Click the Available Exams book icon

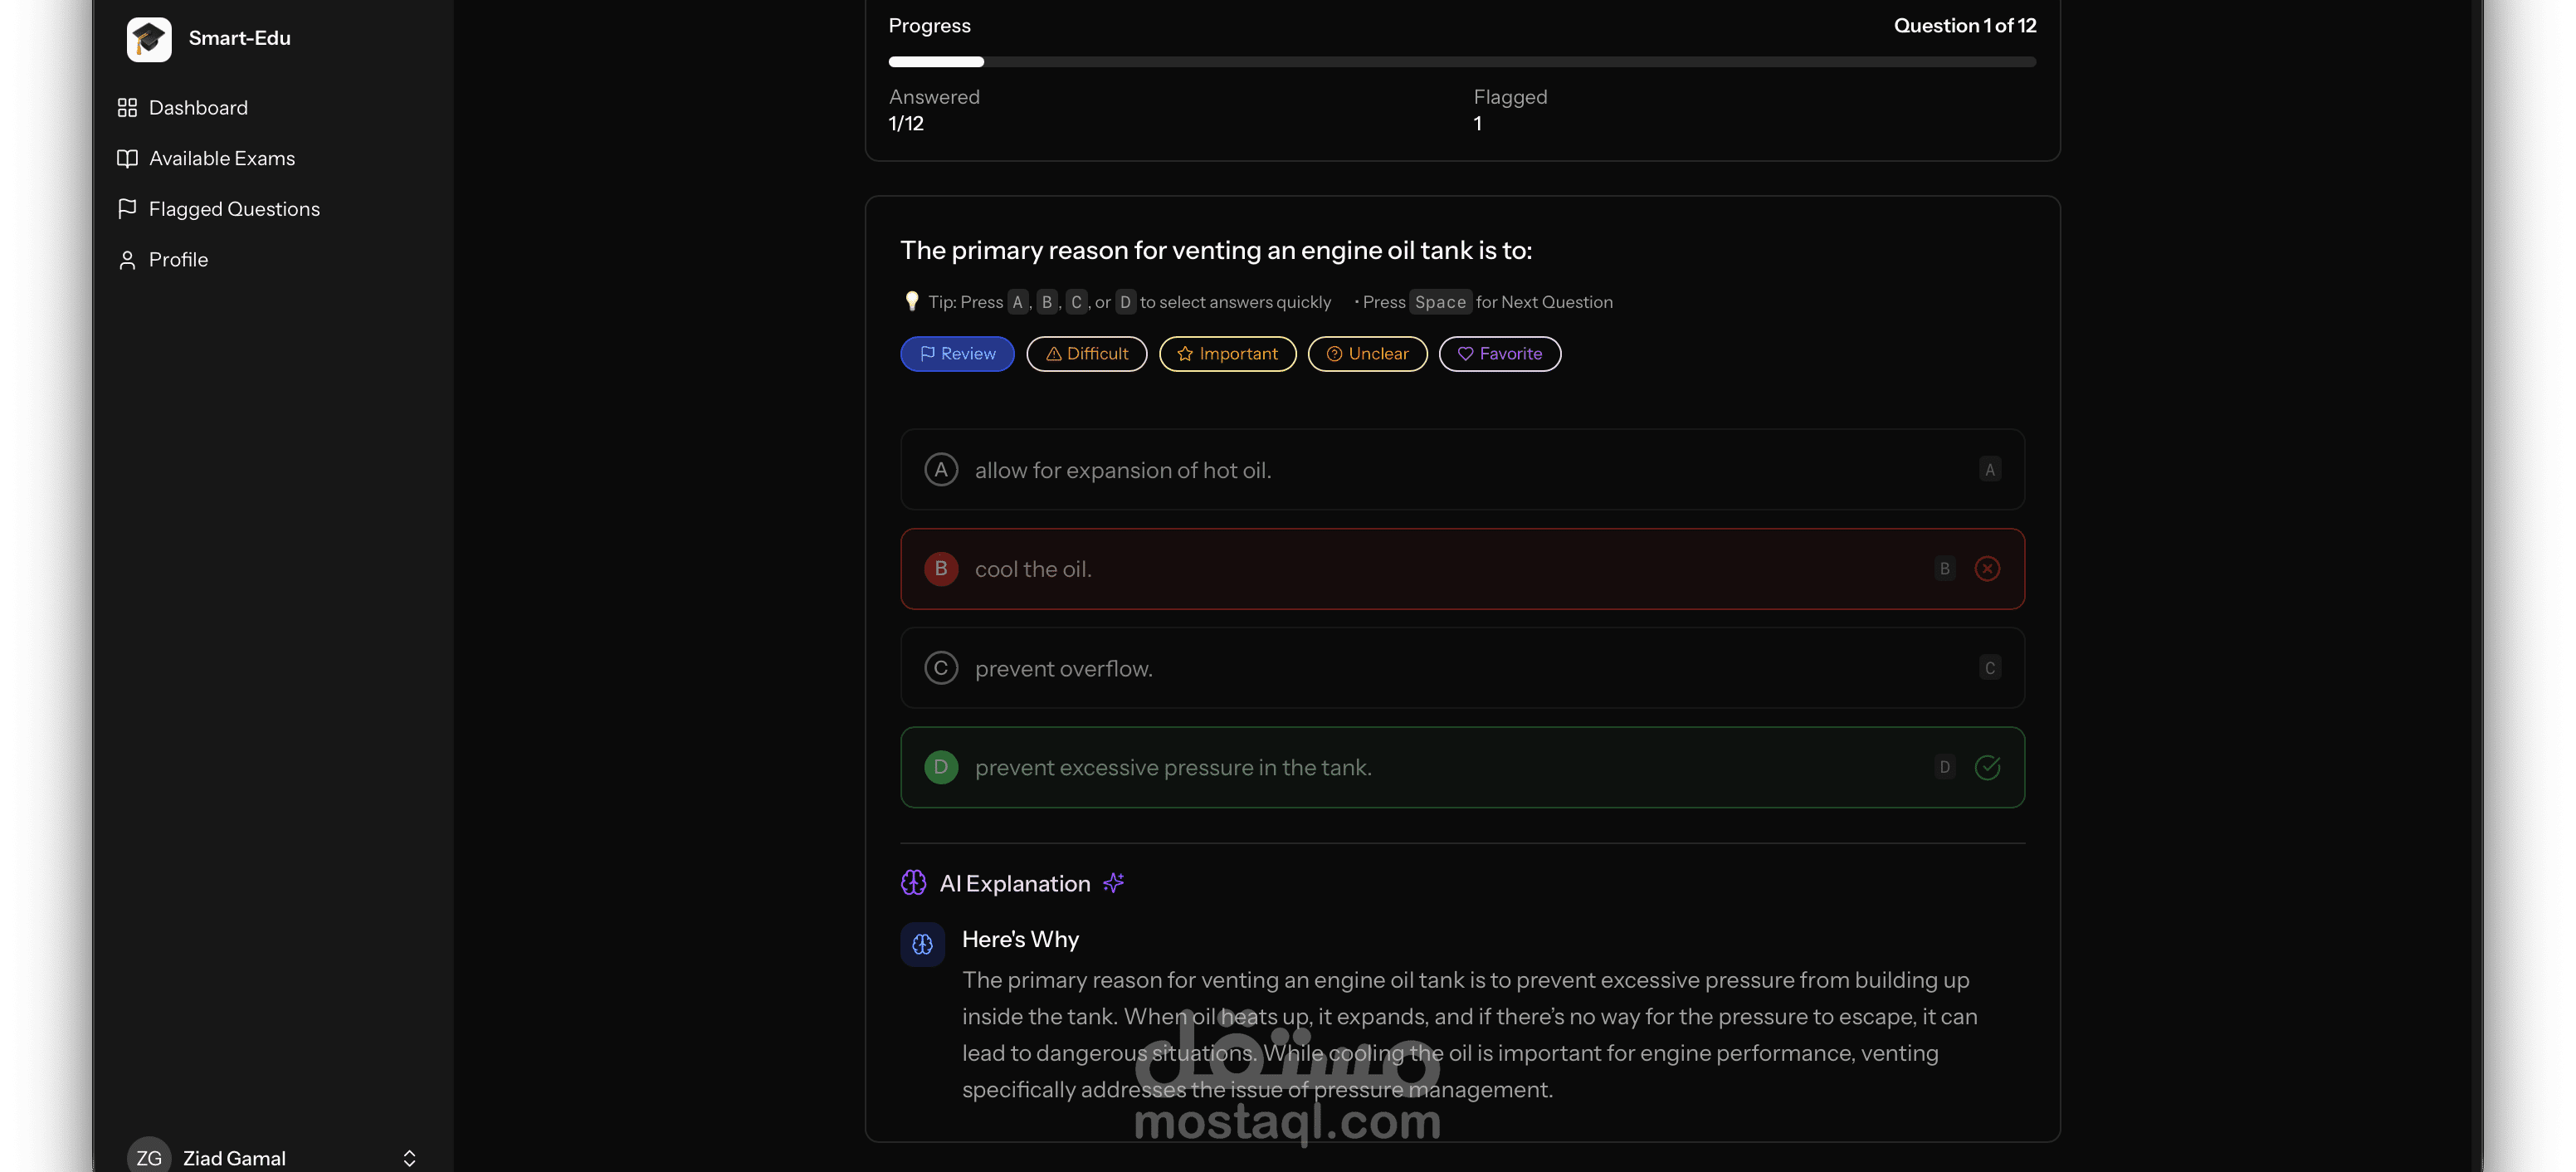[x=127, y=158]
